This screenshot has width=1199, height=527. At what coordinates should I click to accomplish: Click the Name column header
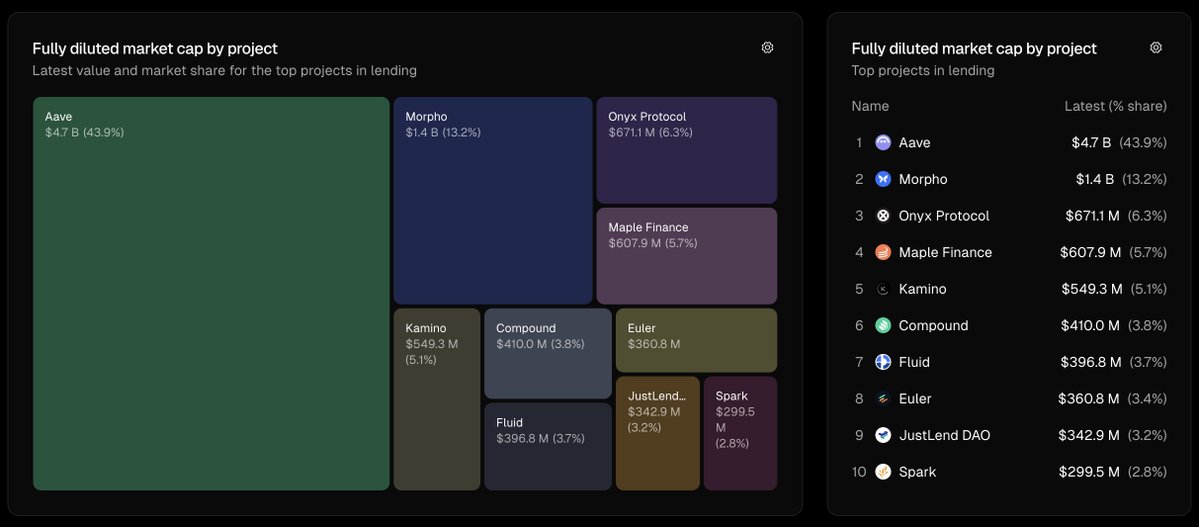[870, 106]
